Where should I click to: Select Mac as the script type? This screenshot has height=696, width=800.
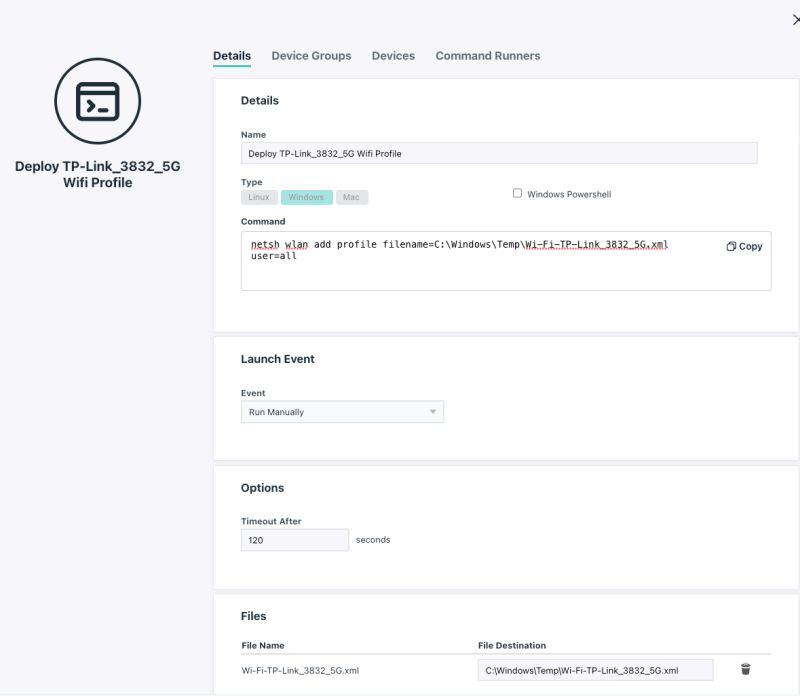351,197
